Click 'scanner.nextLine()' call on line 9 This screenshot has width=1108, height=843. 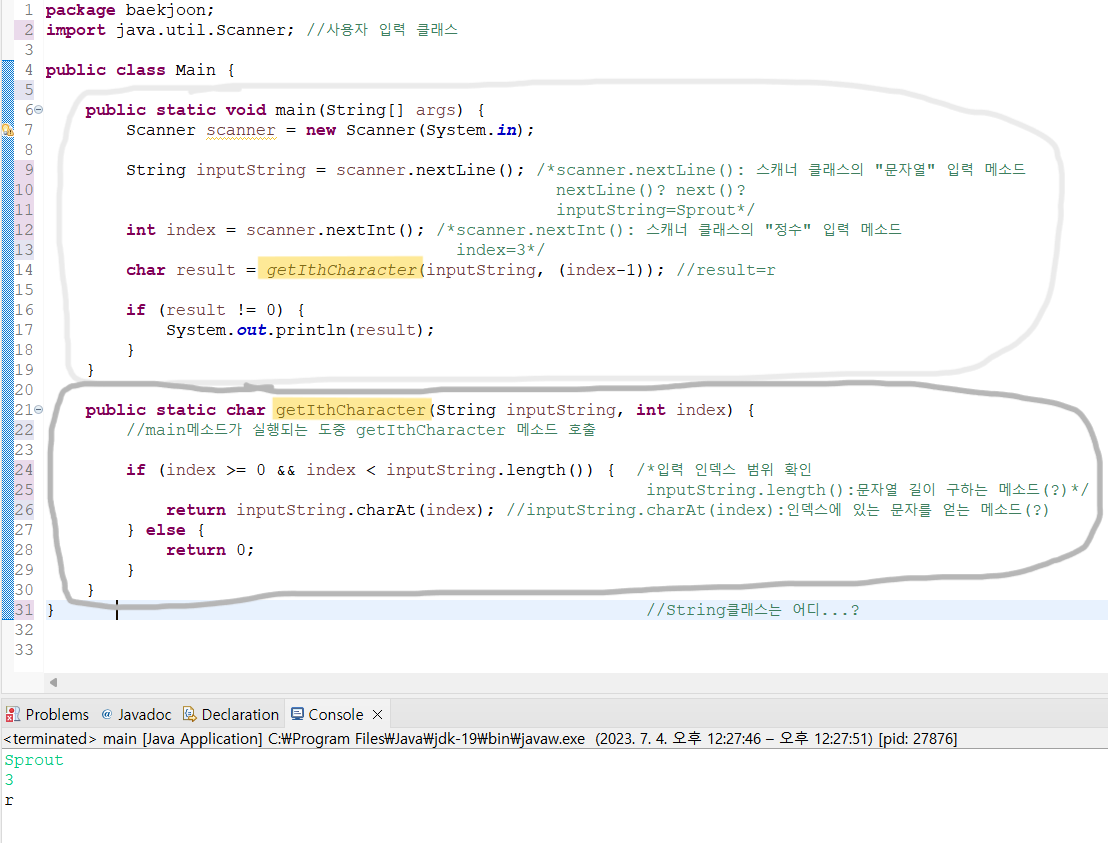[430, 170]
